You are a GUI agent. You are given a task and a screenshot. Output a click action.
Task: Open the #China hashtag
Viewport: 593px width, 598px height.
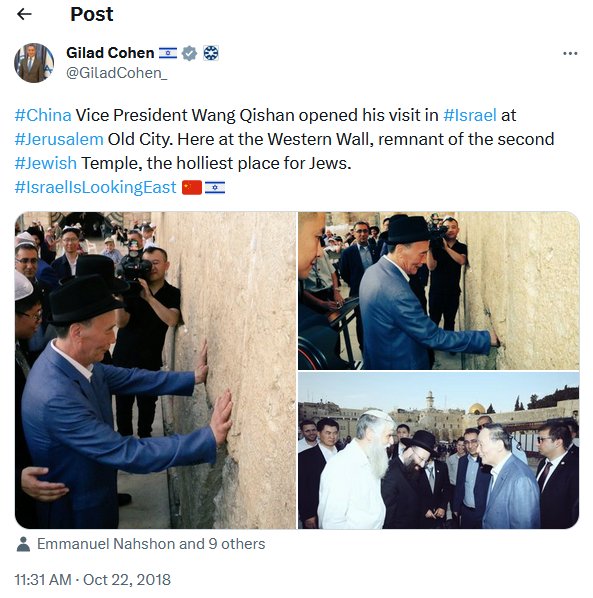43,115
